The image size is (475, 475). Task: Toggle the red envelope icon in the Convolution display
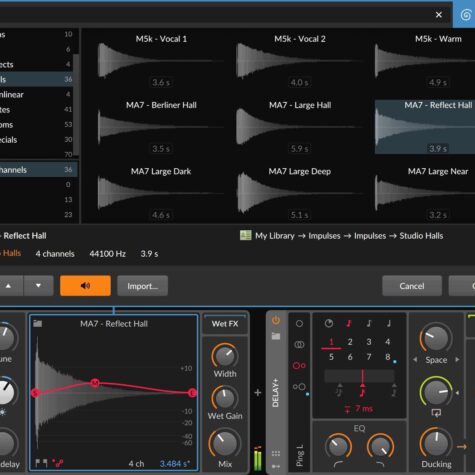pos(58,463)
